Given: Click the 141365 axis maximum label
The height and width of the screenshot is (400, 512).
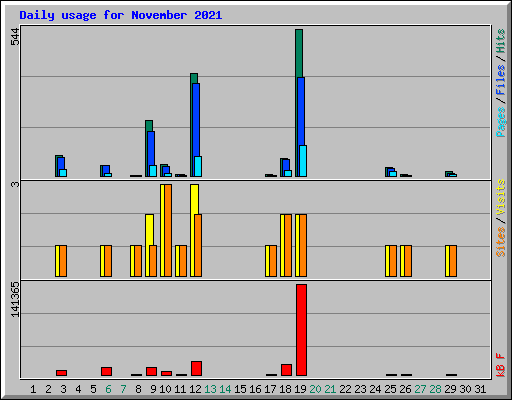Looking at the screenshot, I should 15,299.
